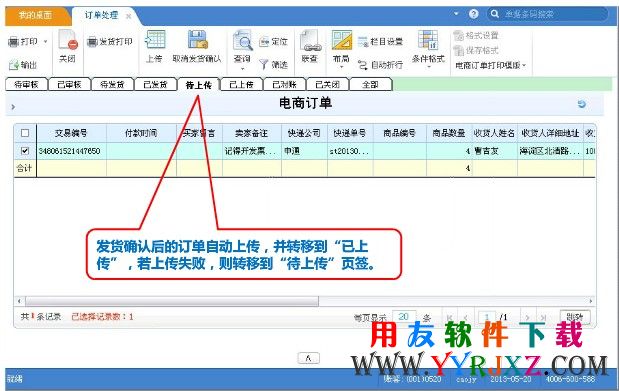Click the 收货人详细地址 column header
The image size is (619, 391).
tap(550, 133)
